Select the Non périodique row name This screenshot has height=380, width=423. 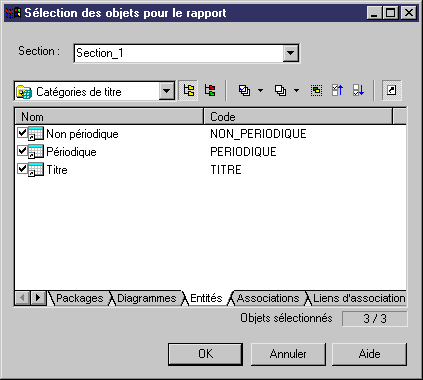82,134
